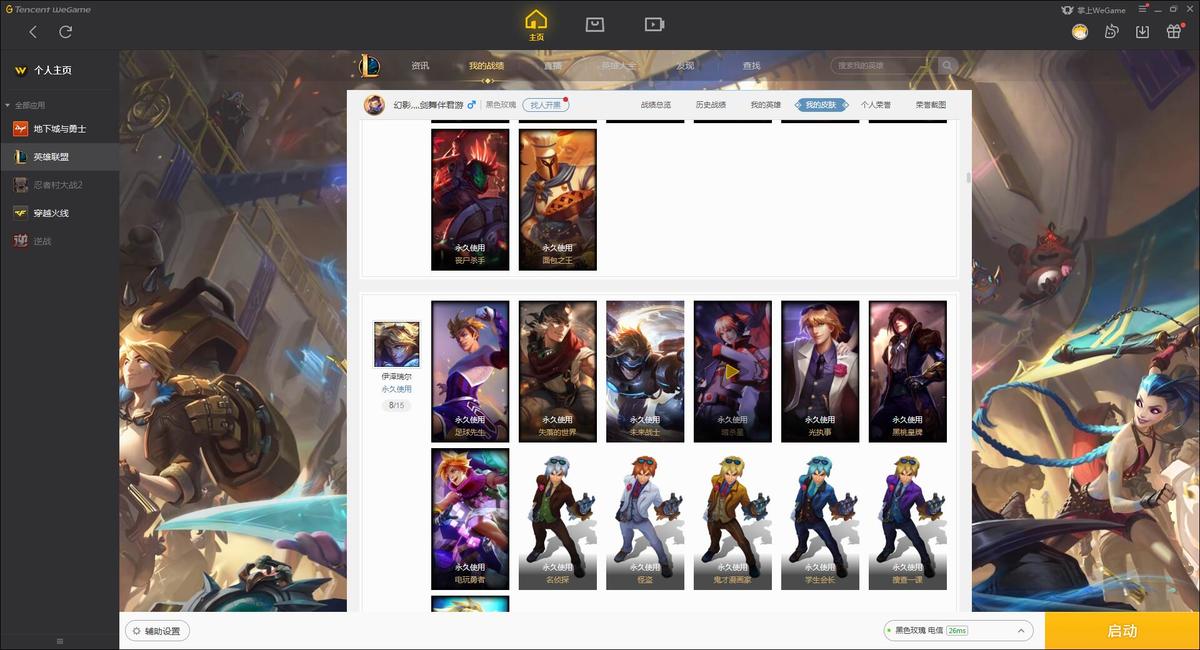Open the gift box icon

pyautogui.click(x=1174, y=32)
